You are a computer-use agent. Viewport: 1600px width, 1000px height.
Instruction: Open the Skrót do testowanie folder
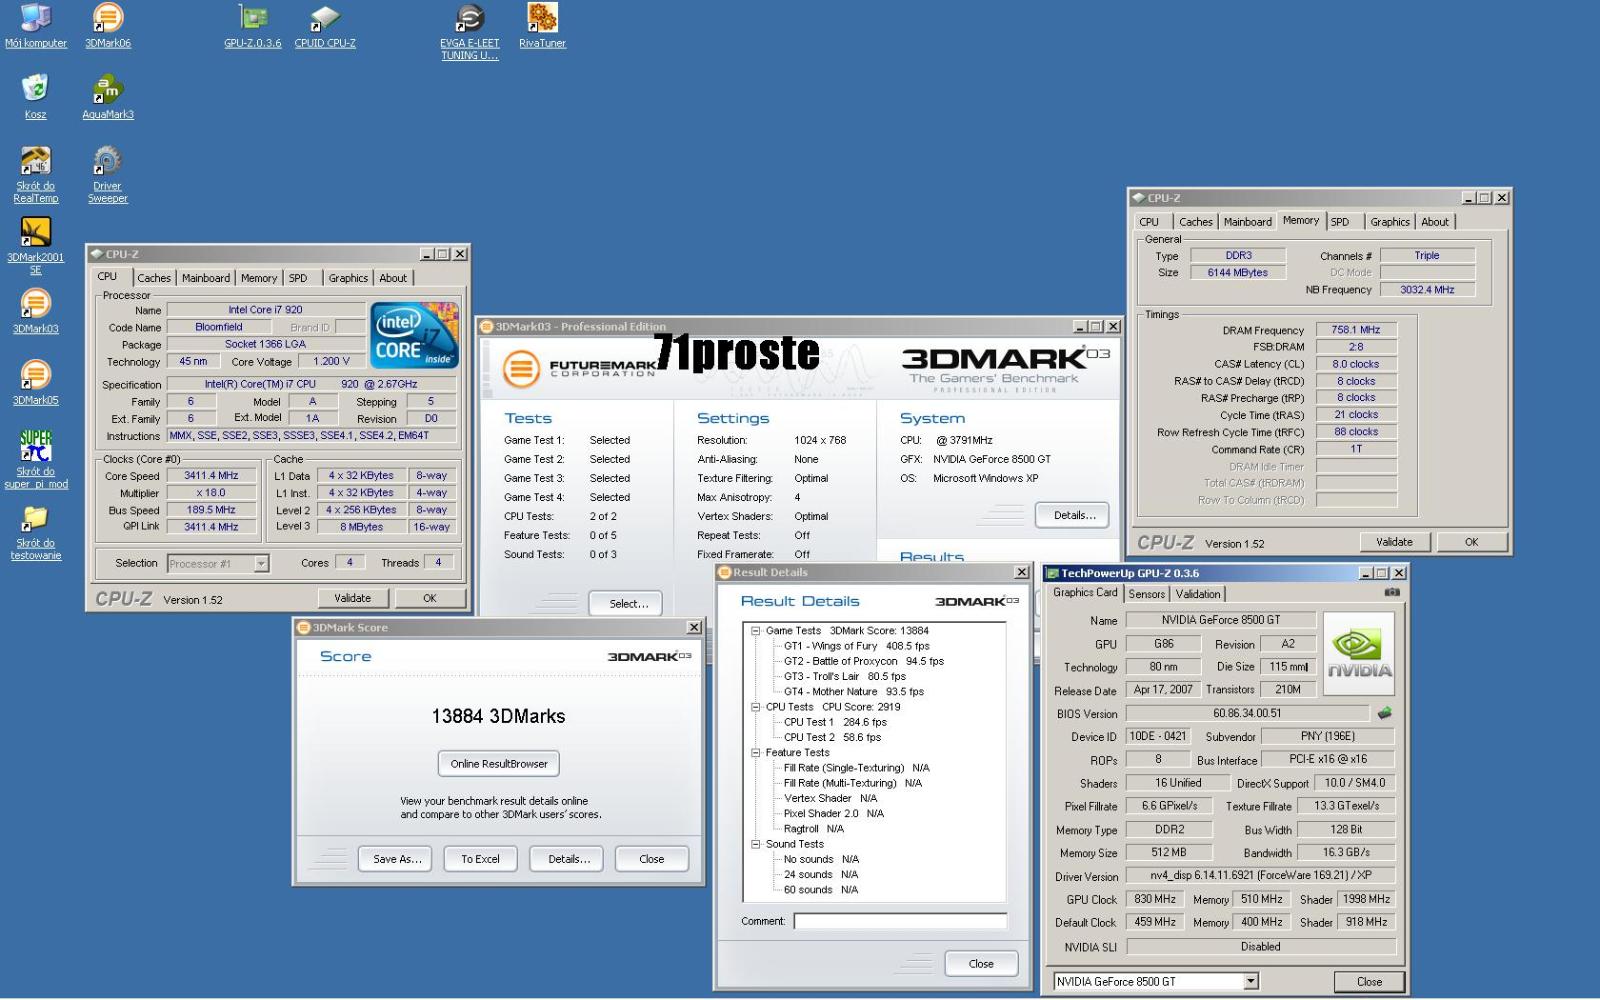(x=36, y=532)
